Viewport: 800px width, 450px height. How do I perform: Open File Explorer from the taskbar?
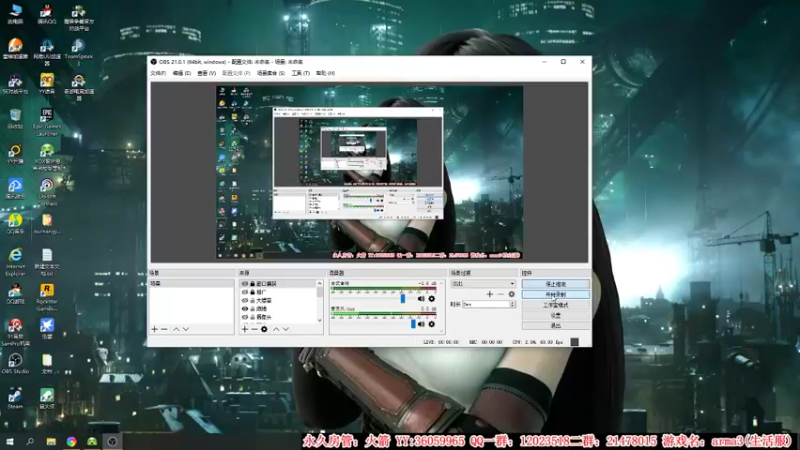51,441
